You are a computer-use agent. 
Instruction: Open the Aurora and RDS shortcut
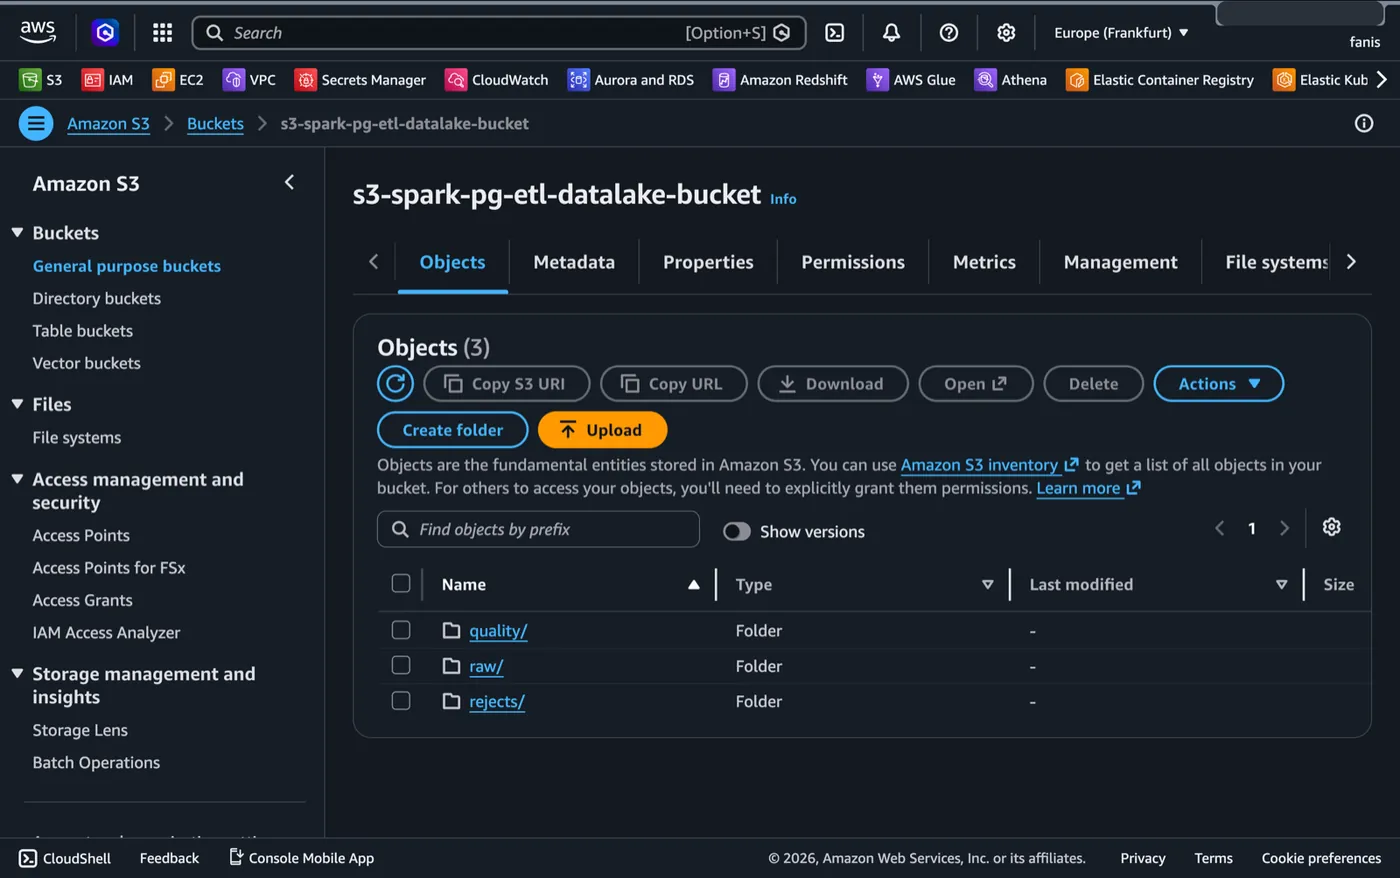click(631, 79)
